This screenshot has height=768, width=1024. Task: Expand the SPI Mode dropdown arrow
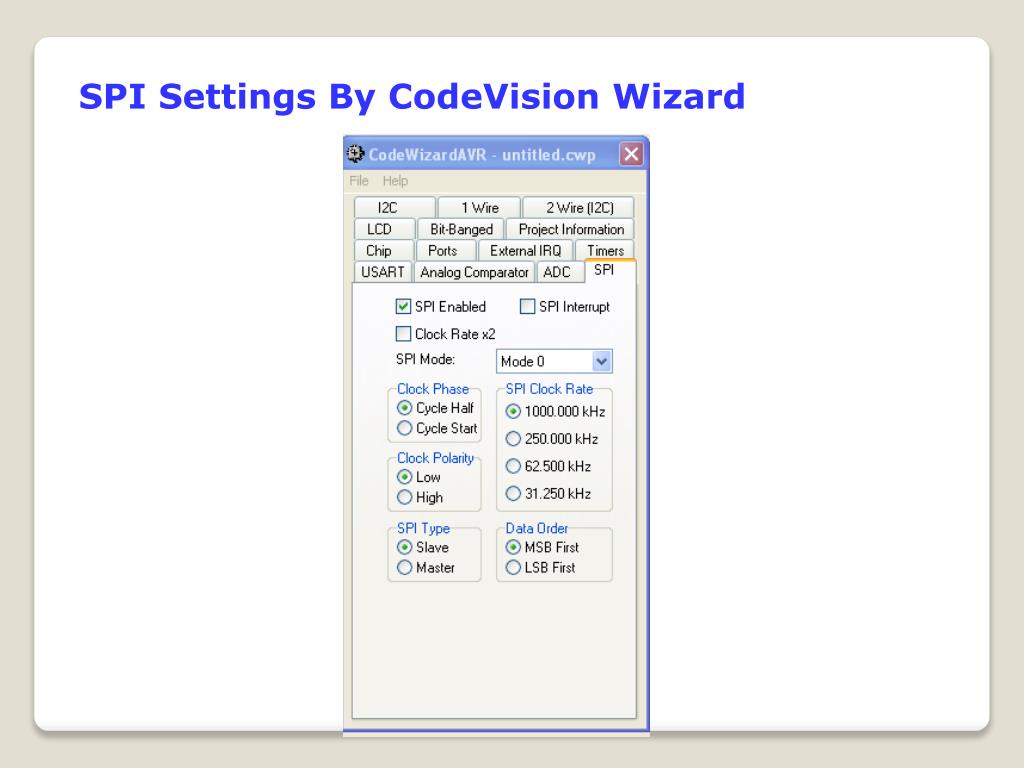point(601,361)
